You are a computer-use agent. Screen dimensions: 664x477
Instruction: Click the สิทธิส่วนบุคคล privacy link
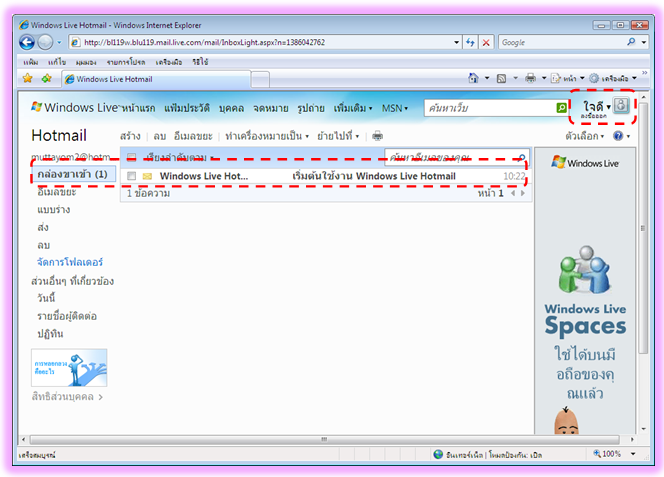click(x=67, y=397)
